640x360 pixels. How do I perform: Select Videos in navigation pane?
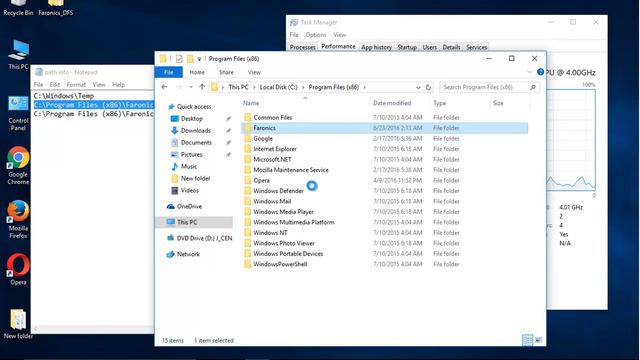189,190
